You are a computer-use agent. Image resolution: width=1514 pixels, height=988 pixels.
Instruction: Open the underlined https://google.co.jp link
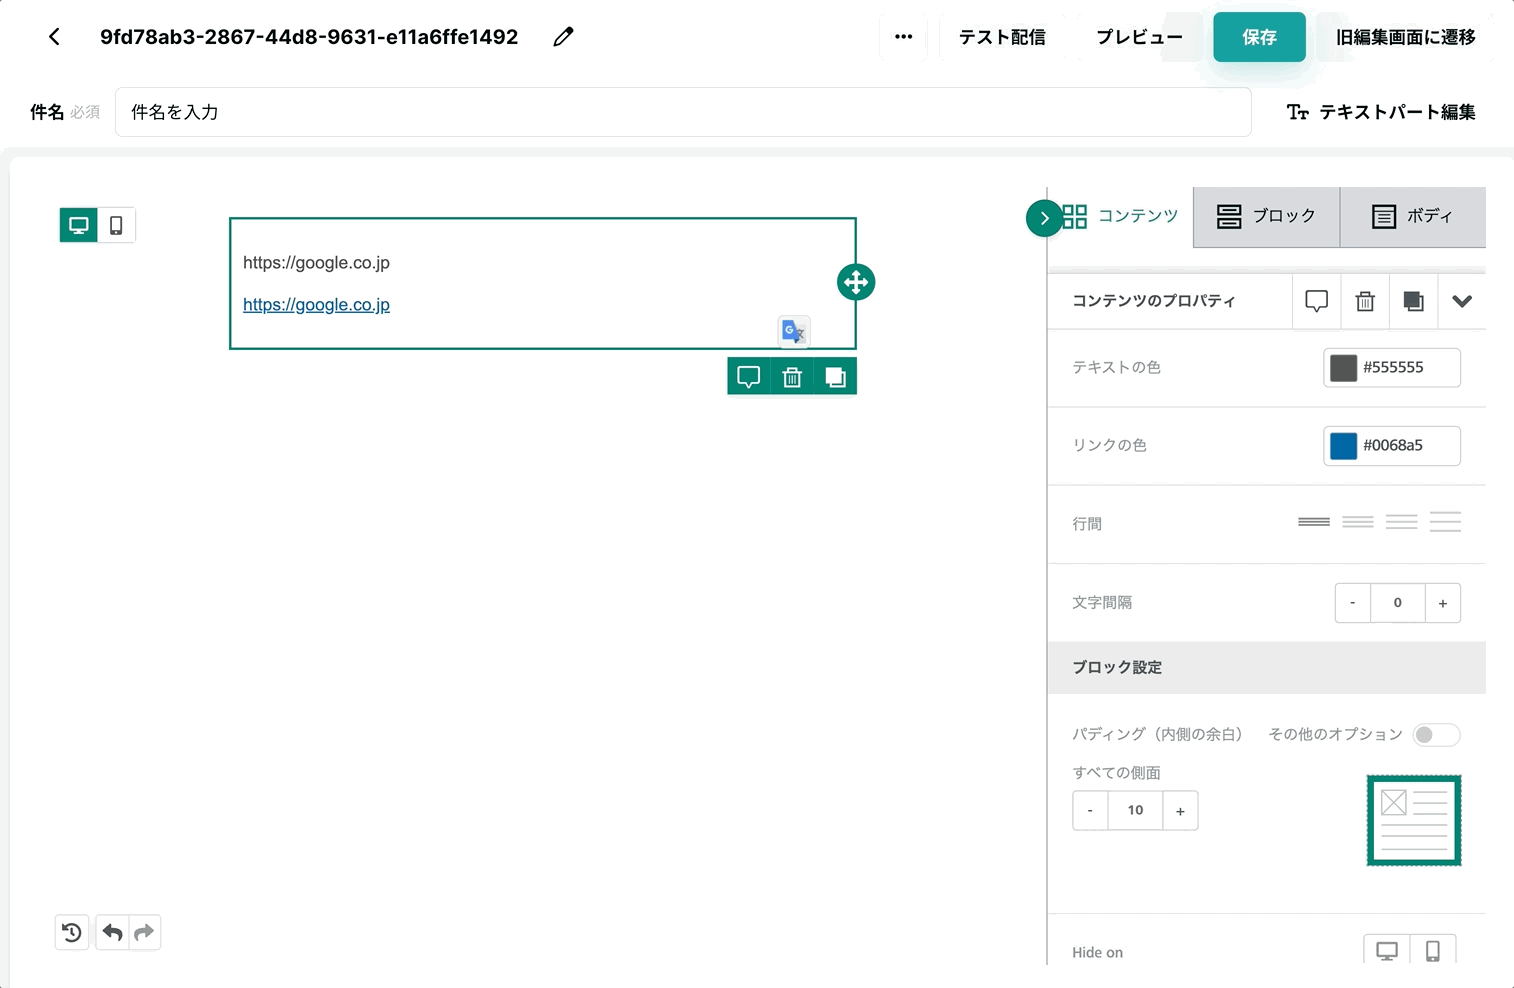tap(316, 305)
